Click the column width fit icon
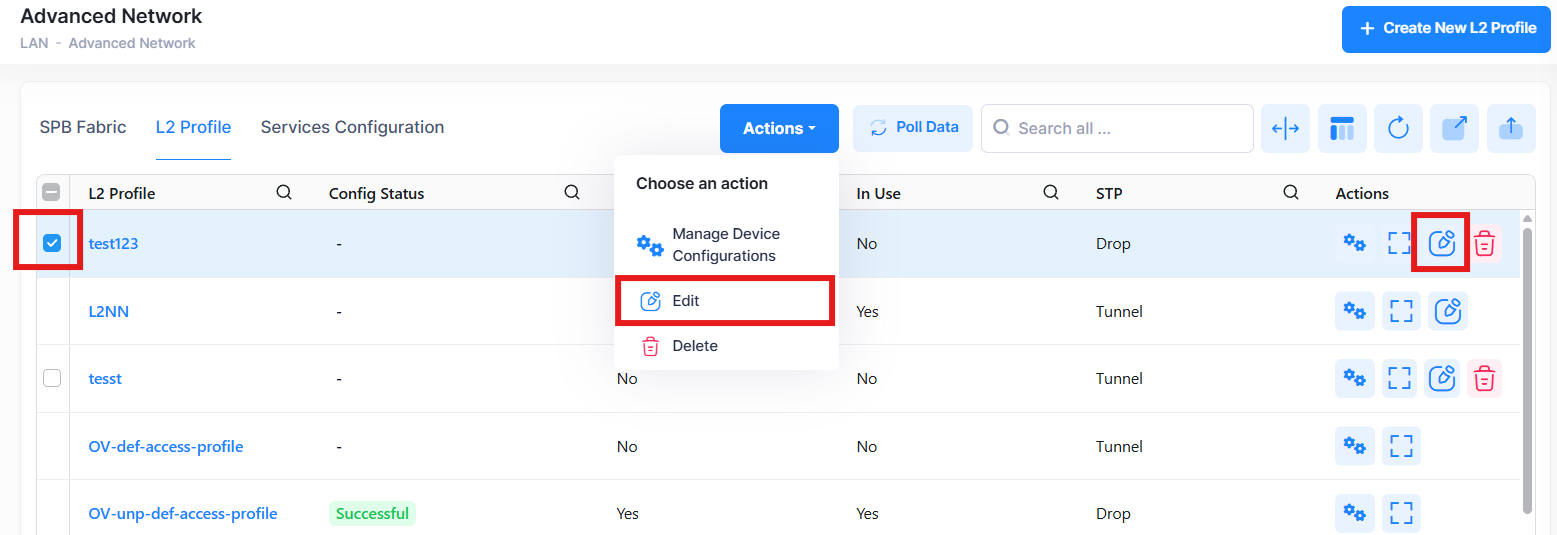This screenshot has width=1557, height=535. (1285, 128)
